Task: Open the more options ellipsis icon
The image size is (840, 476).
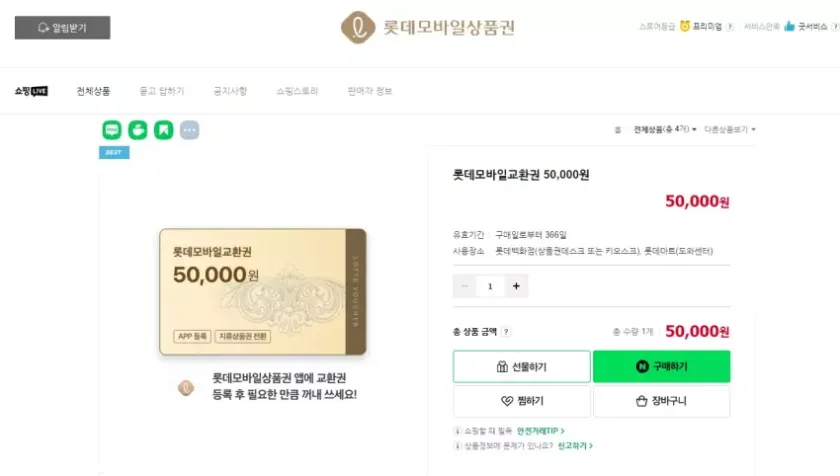Action: coord(189,130)
